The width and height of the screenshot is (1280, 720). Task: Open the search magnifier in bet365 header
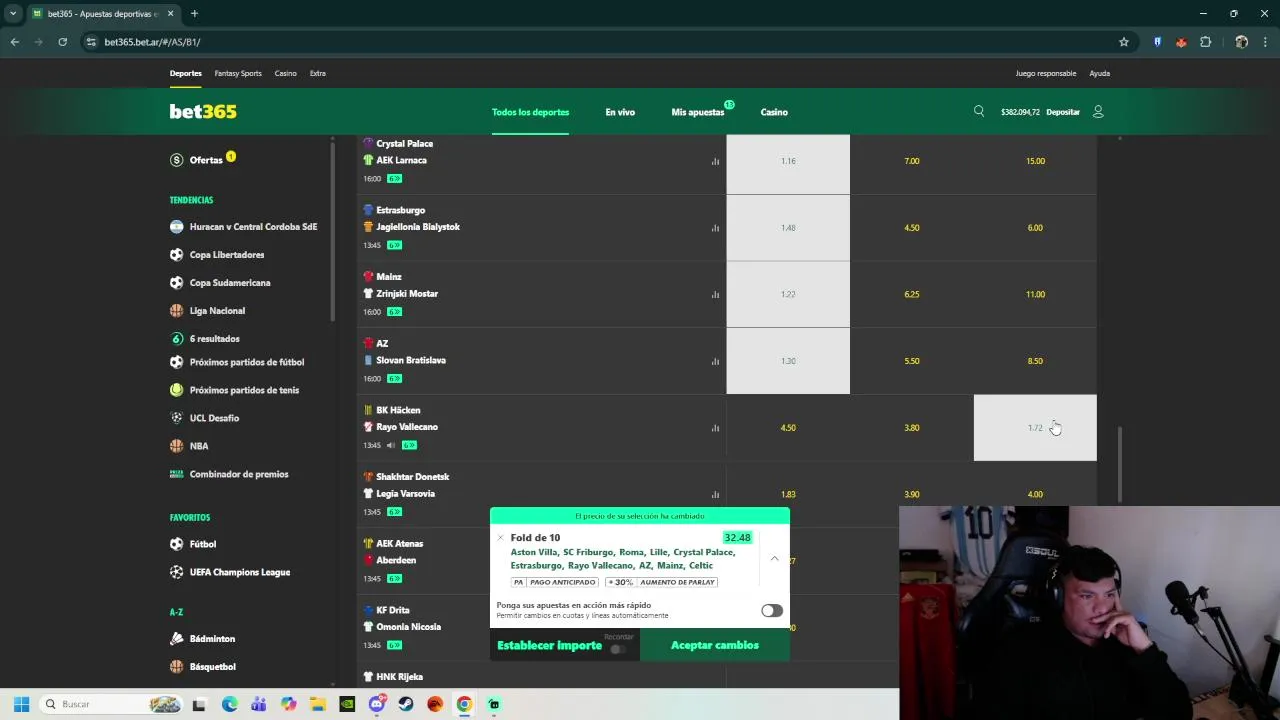point(979,111)
